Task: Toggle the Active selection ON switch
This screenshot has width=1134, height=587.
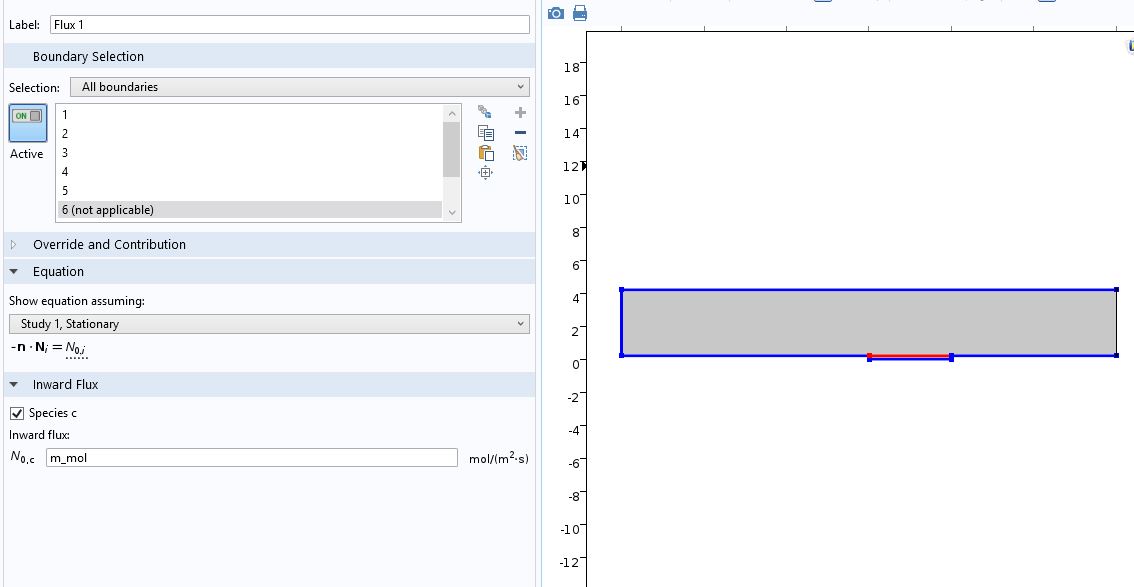Action: (x=27, y=117)
